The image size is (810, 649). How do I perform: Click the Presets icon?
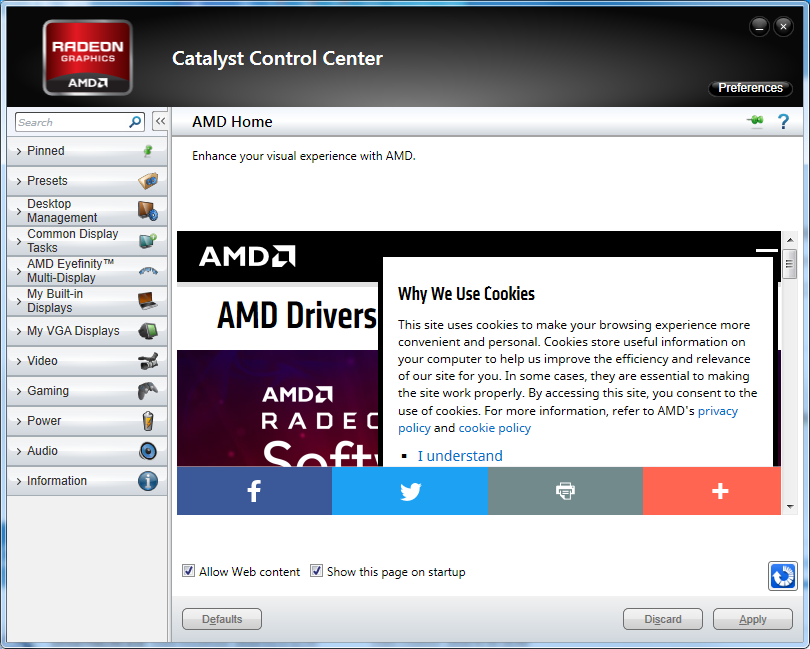[x=148, y=181]
